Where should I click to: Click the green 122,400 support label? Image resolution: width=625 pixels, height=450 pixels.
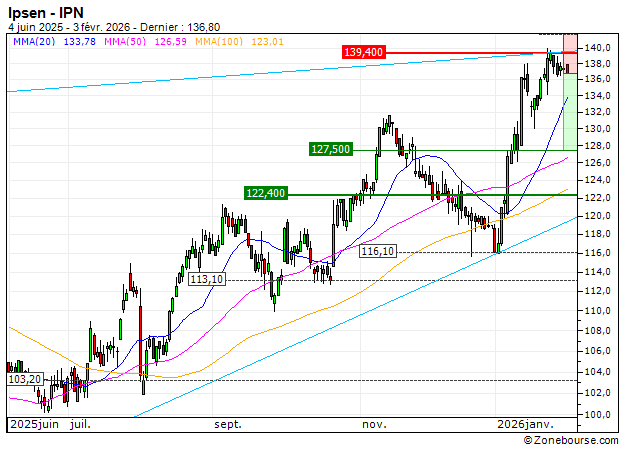tap(265, 193)
